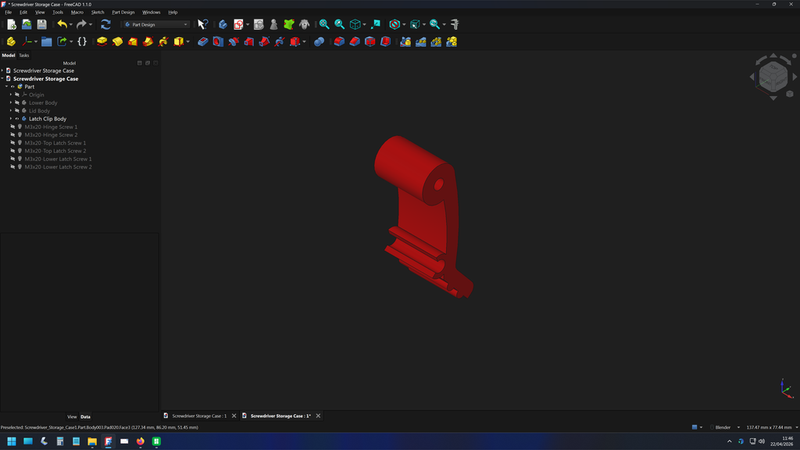Show the hidden Lower Body item
The height and width of the screenshot is (450, 800).
(17, 103)
